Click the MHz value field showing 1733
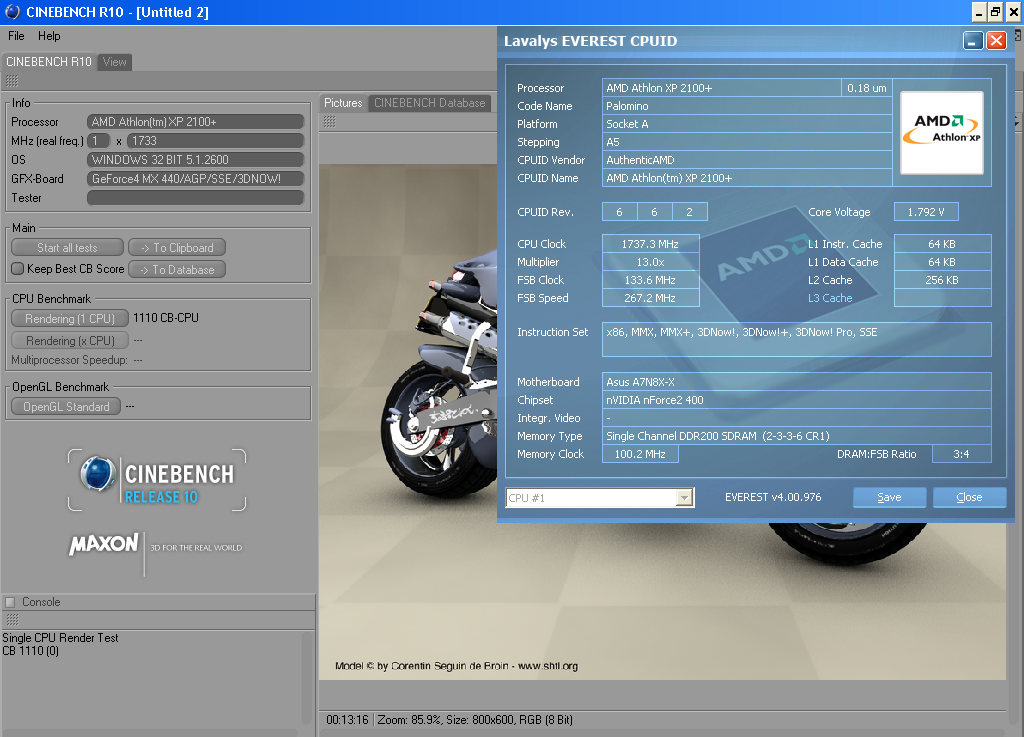This screenshot has height=737, width=1024. point(215,140)
